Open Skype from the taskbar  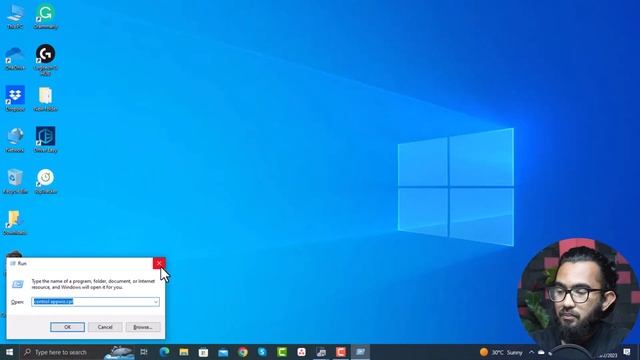[x=262, y=352]
